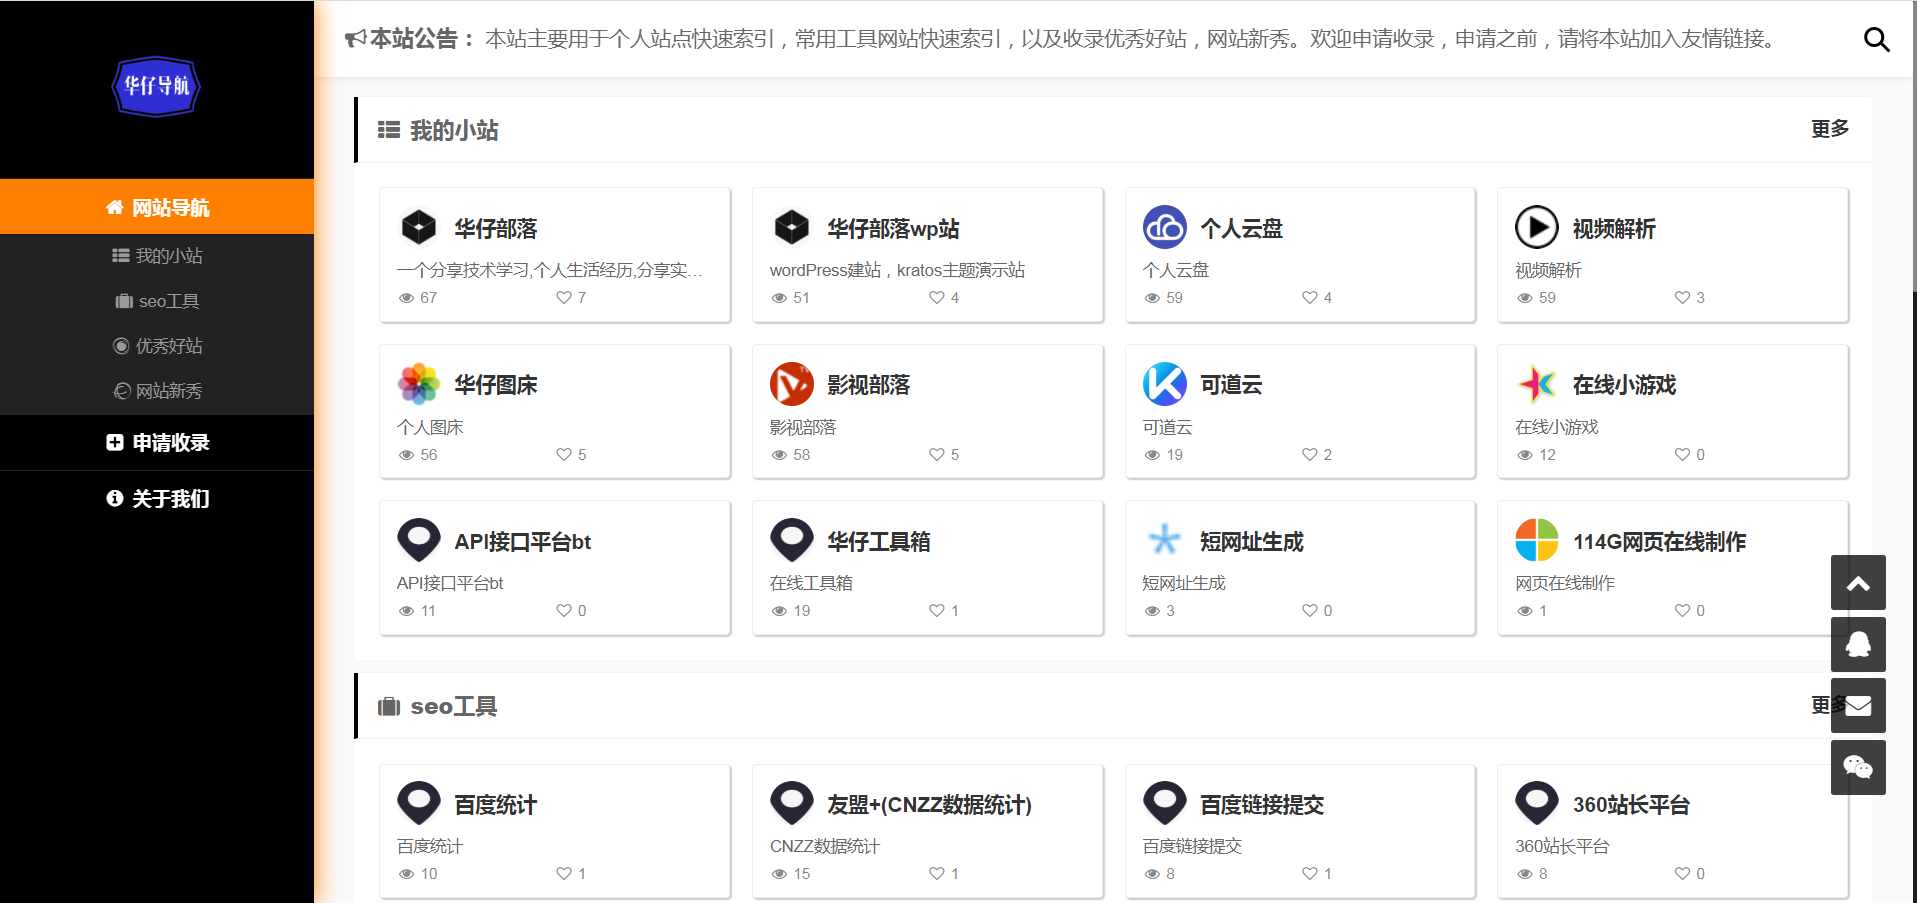Click the back-to-top arrow button
The height and width of the screenshot is (903, 1917).
pos(1858,583)
